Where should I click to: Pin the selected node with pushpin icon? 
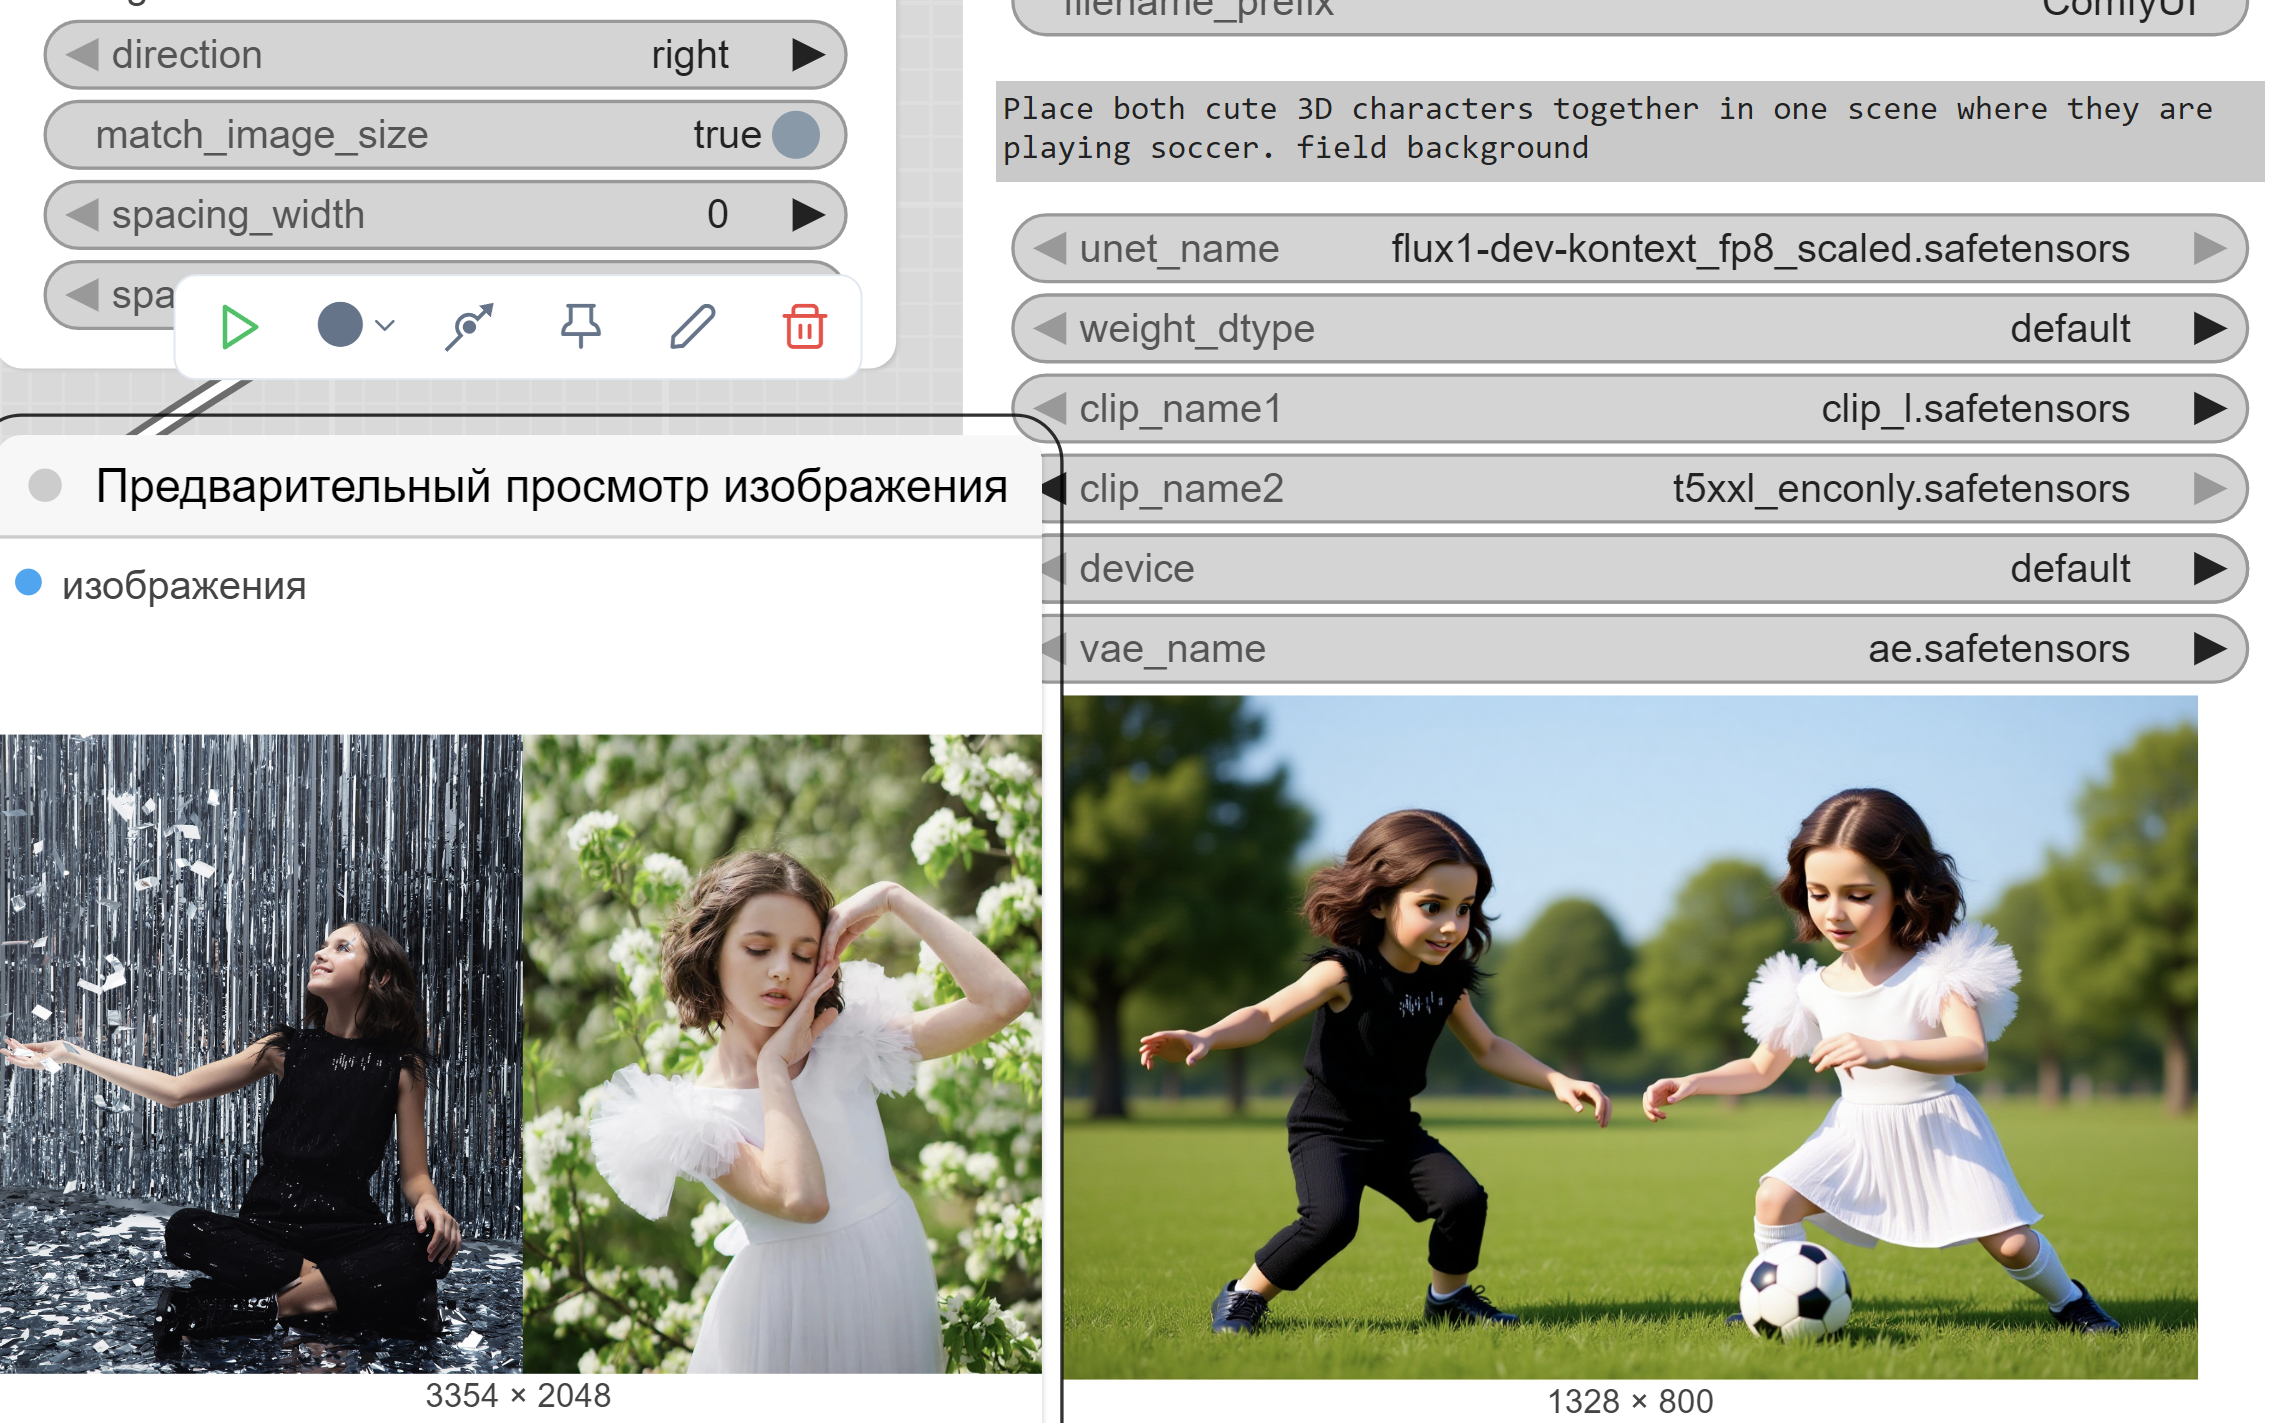click(x=580, y=326)
